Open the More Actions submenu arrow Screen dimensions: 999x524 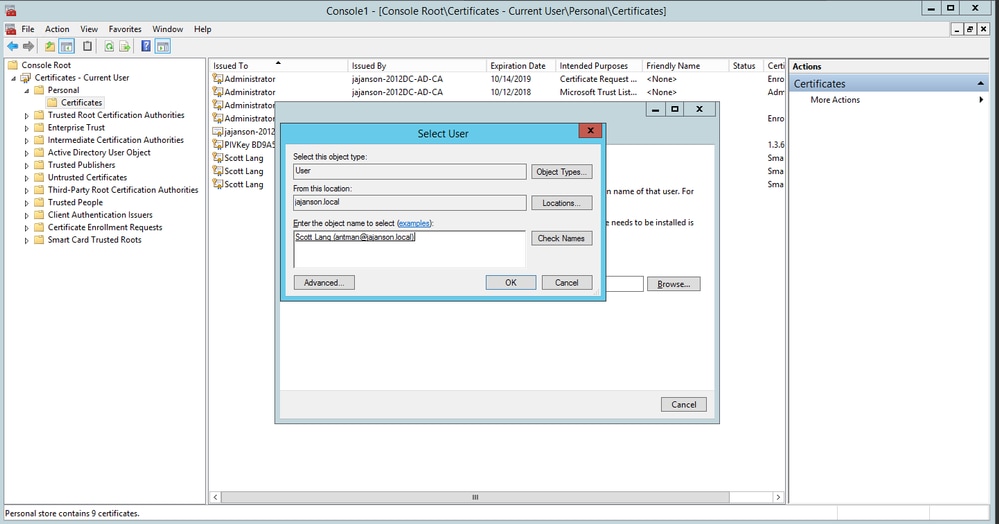981,99
